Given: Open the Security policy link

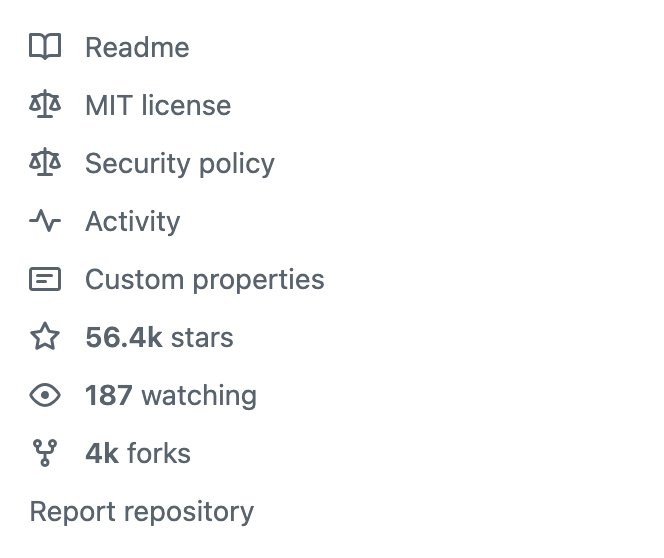Looking at the screenshot, I should click(180, 163).
